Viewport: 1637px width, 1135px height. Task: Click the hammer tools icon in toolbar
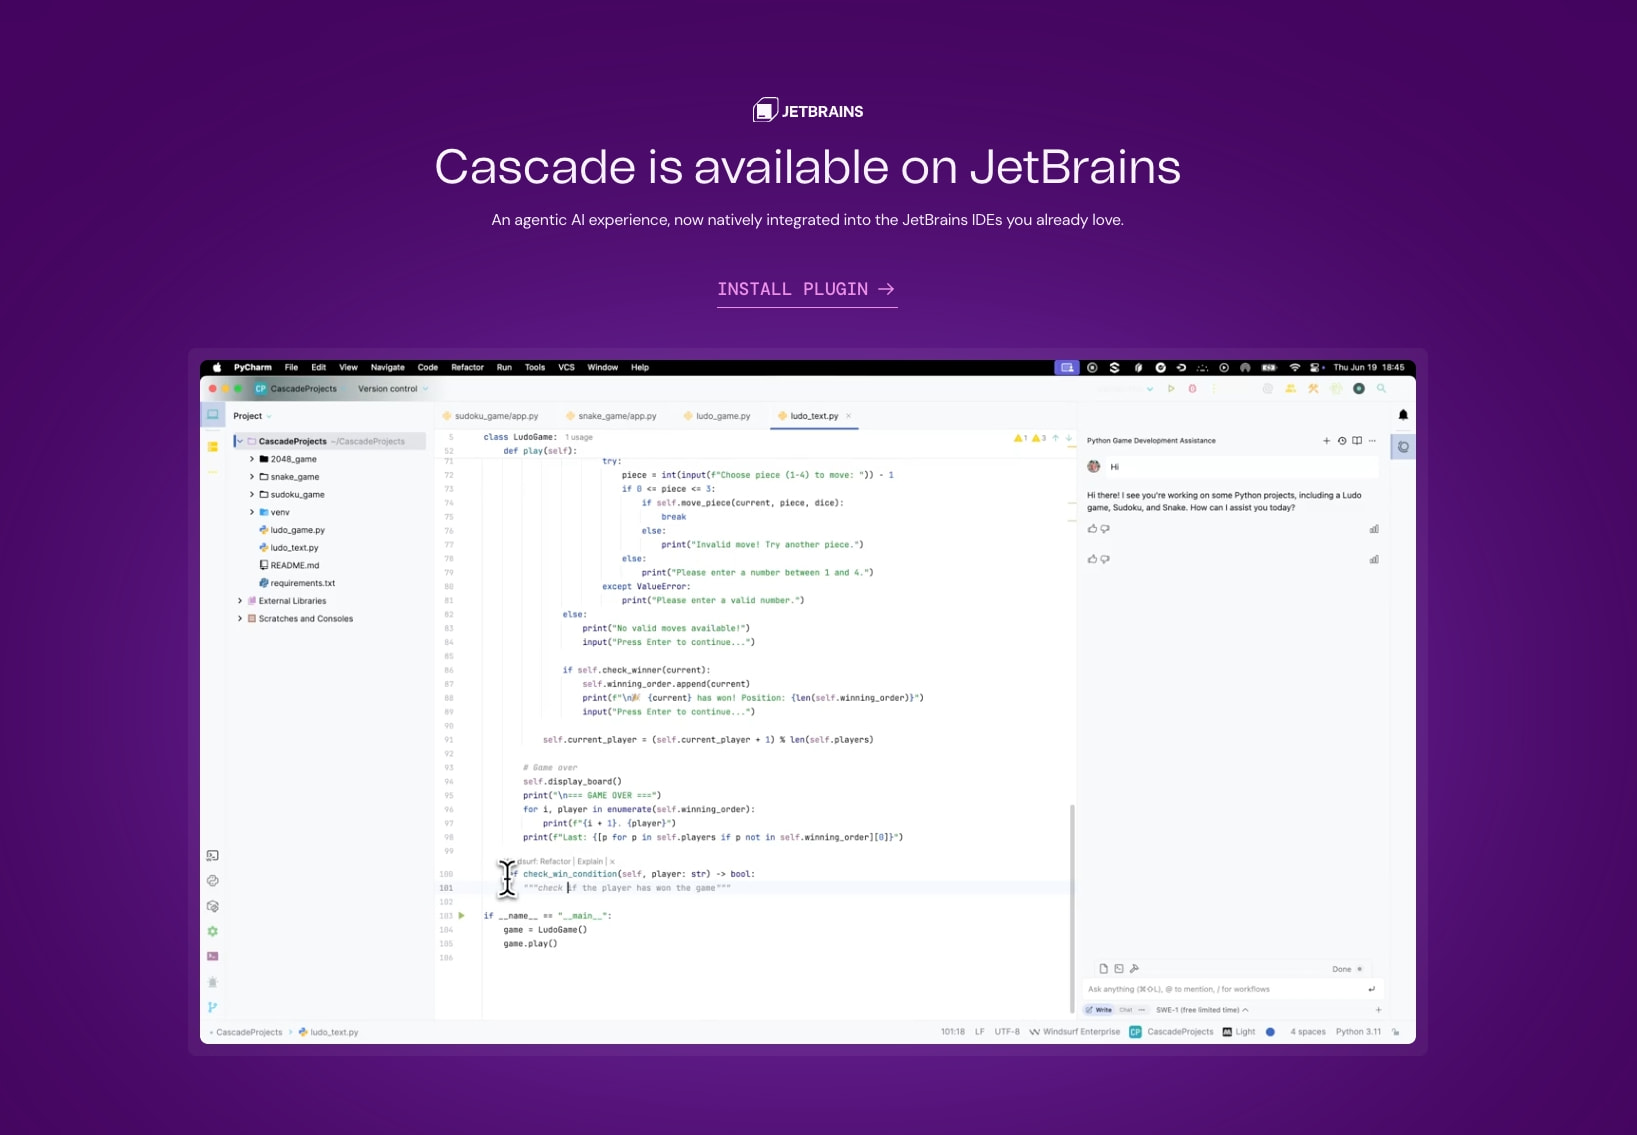(x=1313, y=389)
